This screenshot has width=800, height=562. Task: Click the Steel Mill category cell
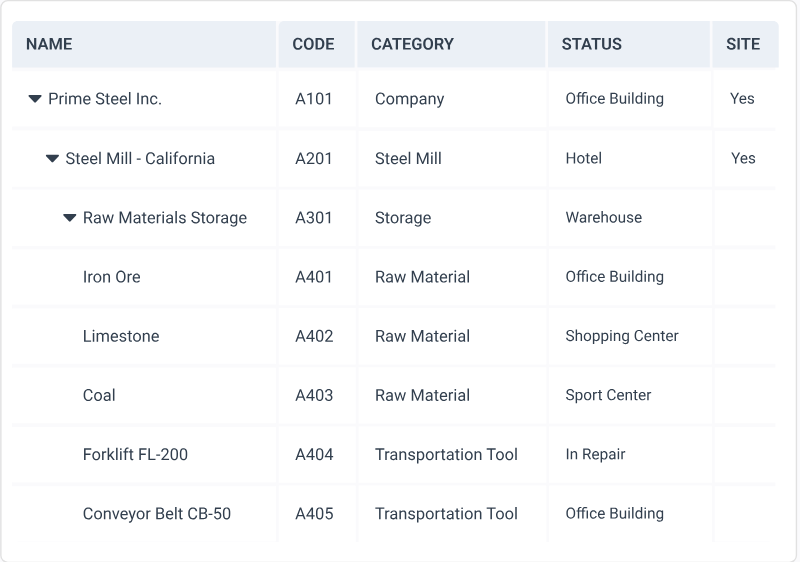coord(408,158)
